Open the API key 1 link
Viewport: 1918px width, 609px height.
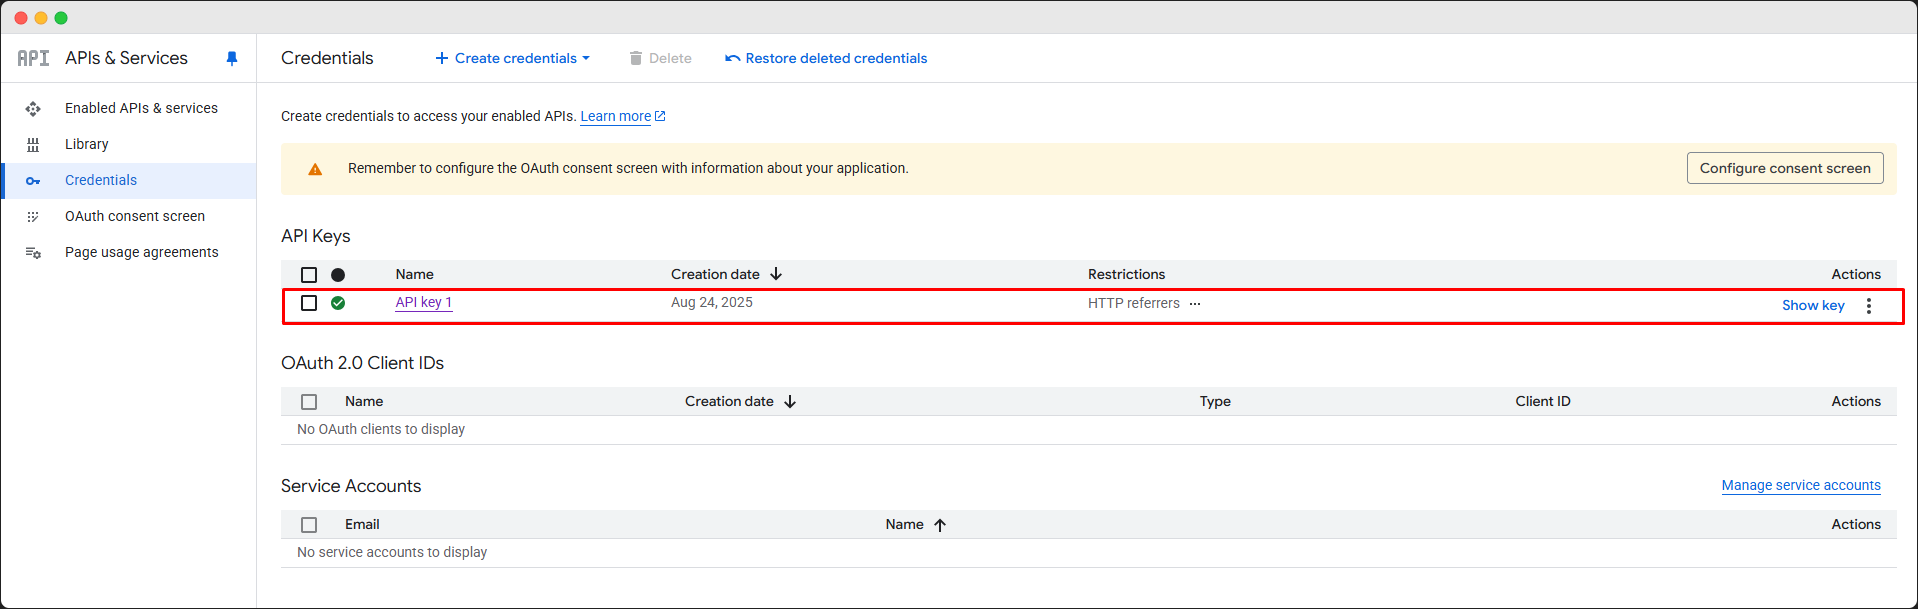point(424,302)
